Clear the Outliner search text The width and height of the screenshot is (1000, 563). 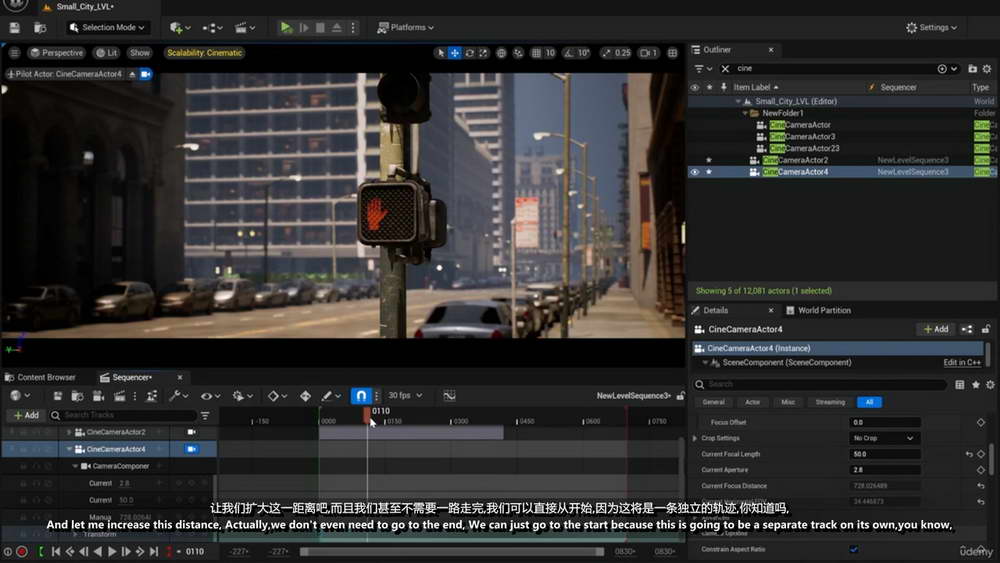coord(725,68)
